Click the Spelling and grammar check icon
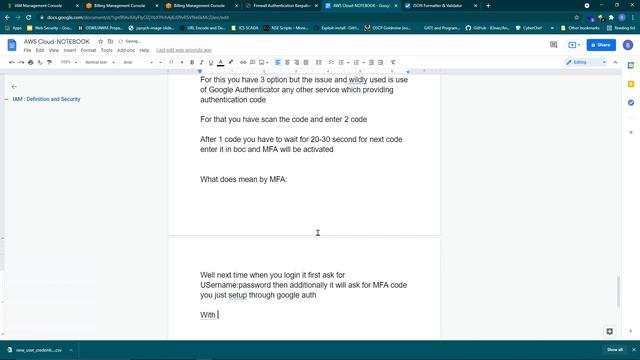Viewport: 640px width, 360px height. click(x=40, y=62)
